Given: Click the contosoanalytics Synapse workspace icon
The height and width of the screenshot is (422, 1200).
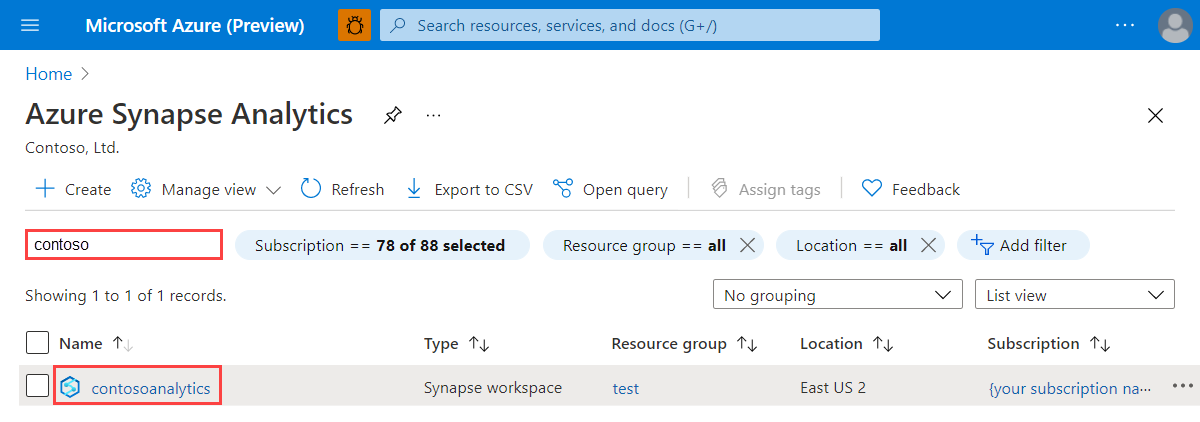Looking at the screenshot, I should click(x=70, y=388).
